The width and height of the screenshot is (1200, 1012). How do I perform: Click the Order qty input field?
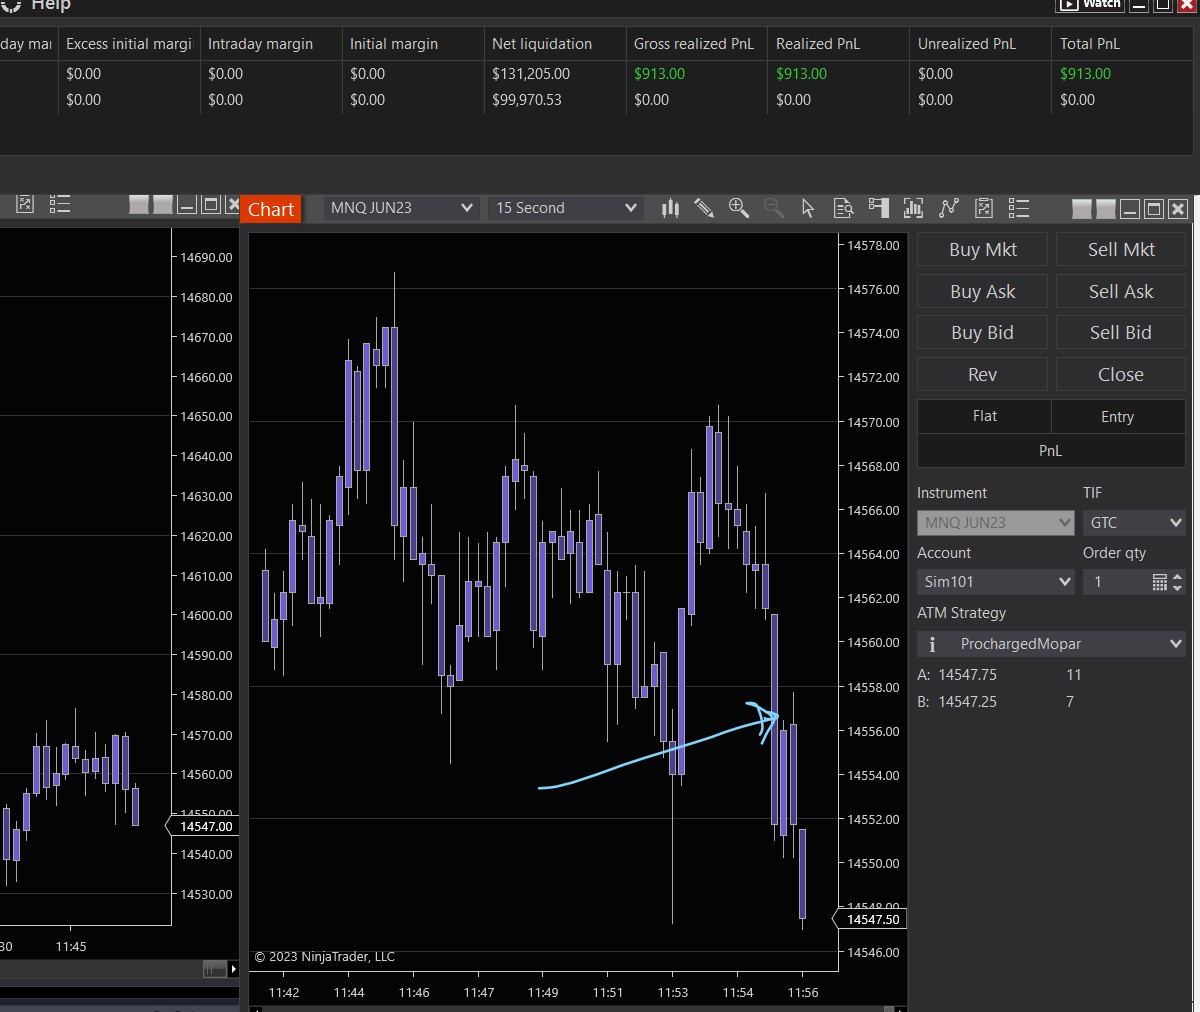point(1115,582)
